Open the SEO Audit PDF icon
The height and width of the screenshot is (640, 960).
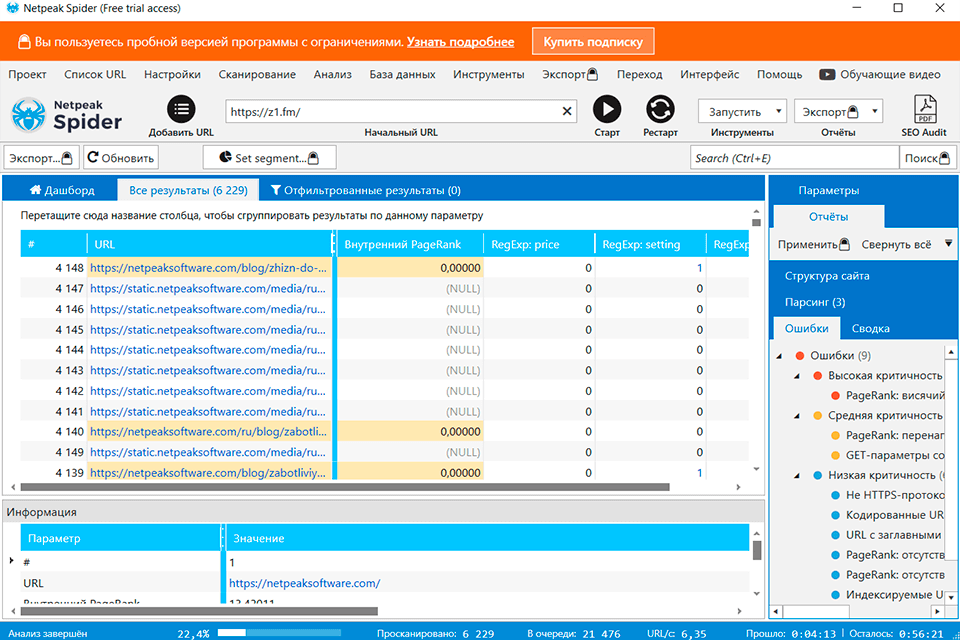(925, 109)
